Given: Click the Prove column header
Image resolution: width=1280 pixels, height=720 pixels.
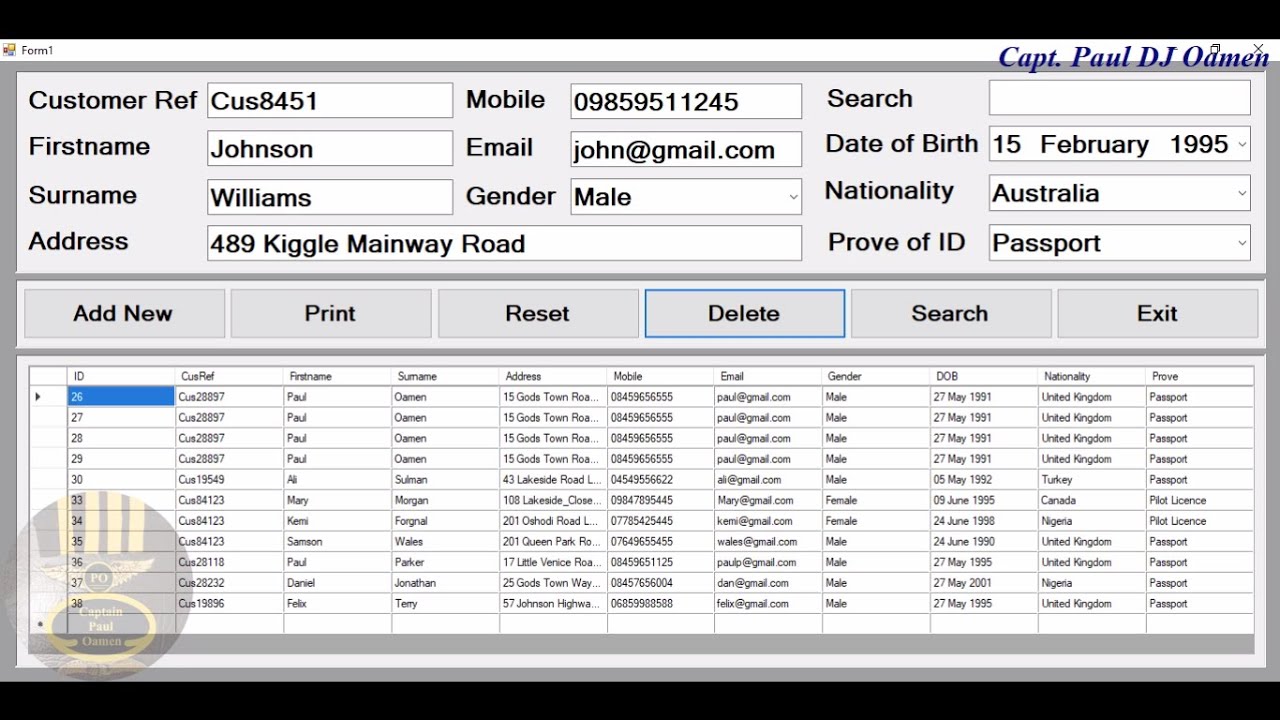Looking at the screenshot, I should [1200, 376].
